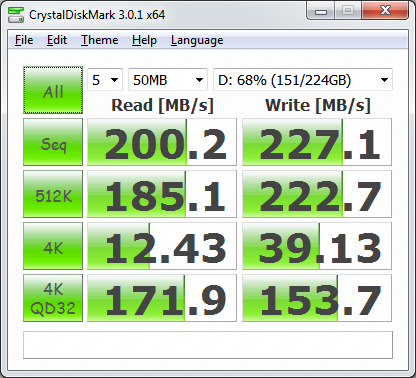The height and width of the screenshot is (378, 416).
Task: Select the 4K QD32 read result 171.9
Action: (x=162, y=298)
